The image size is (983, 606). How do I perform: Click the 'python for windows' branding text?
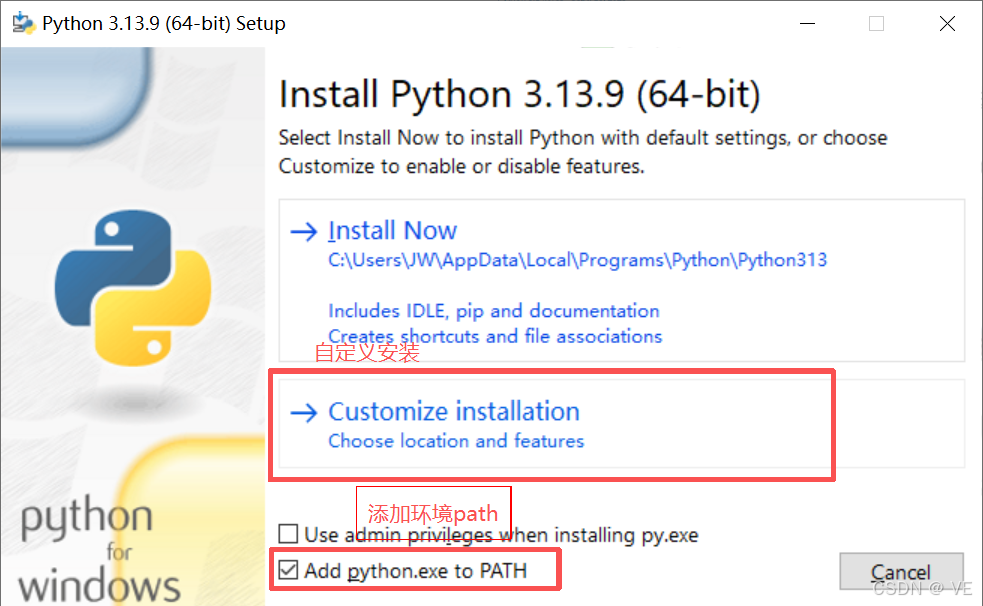[x=100, y=549]
